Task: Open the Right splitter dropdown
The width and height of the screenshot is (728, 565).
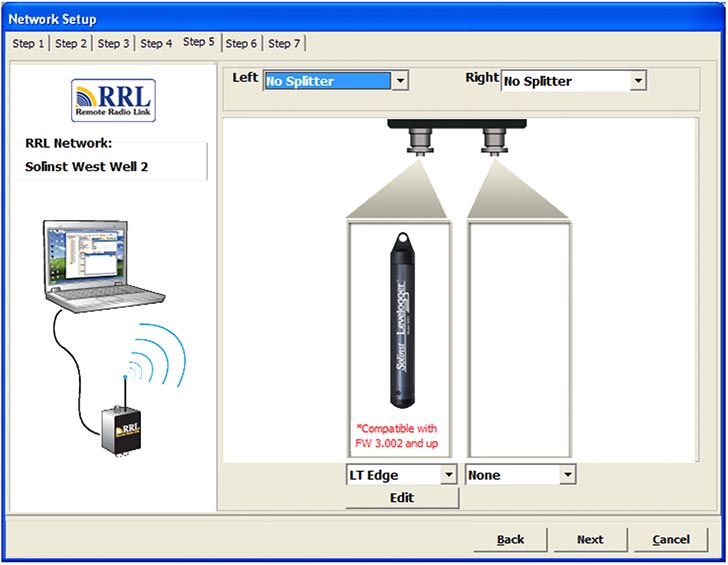Action: coord(638,81)
